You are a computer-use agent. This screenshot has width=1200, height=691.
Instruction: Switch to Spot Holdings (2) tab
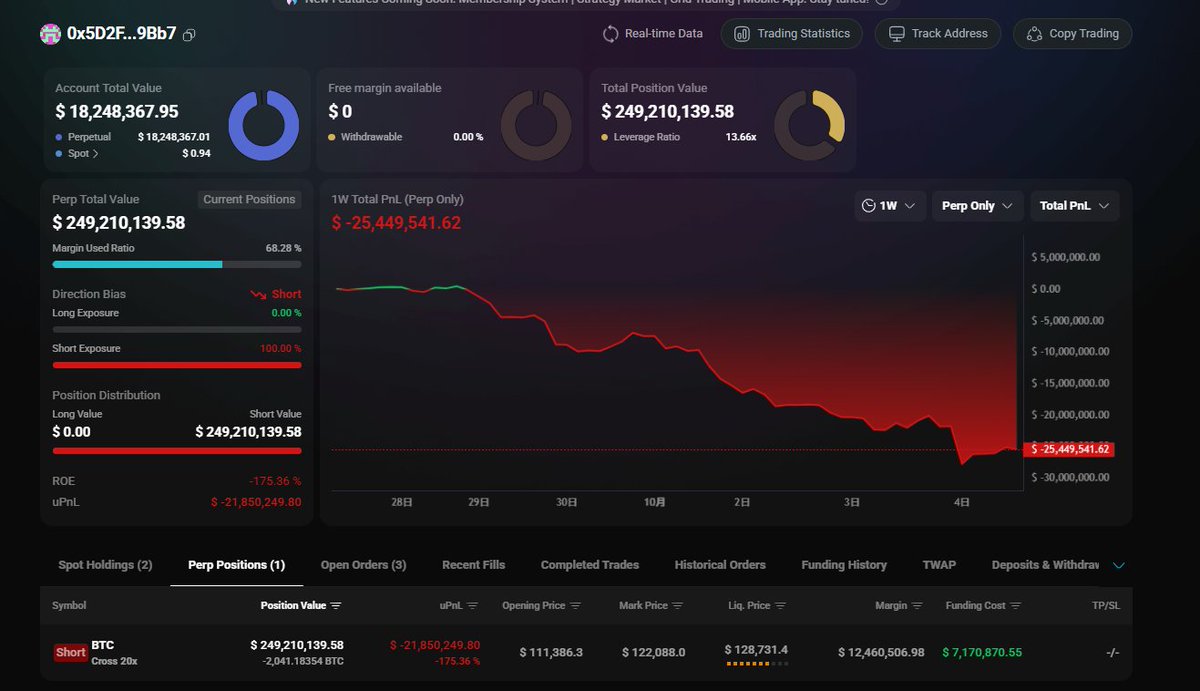[105, 565]
